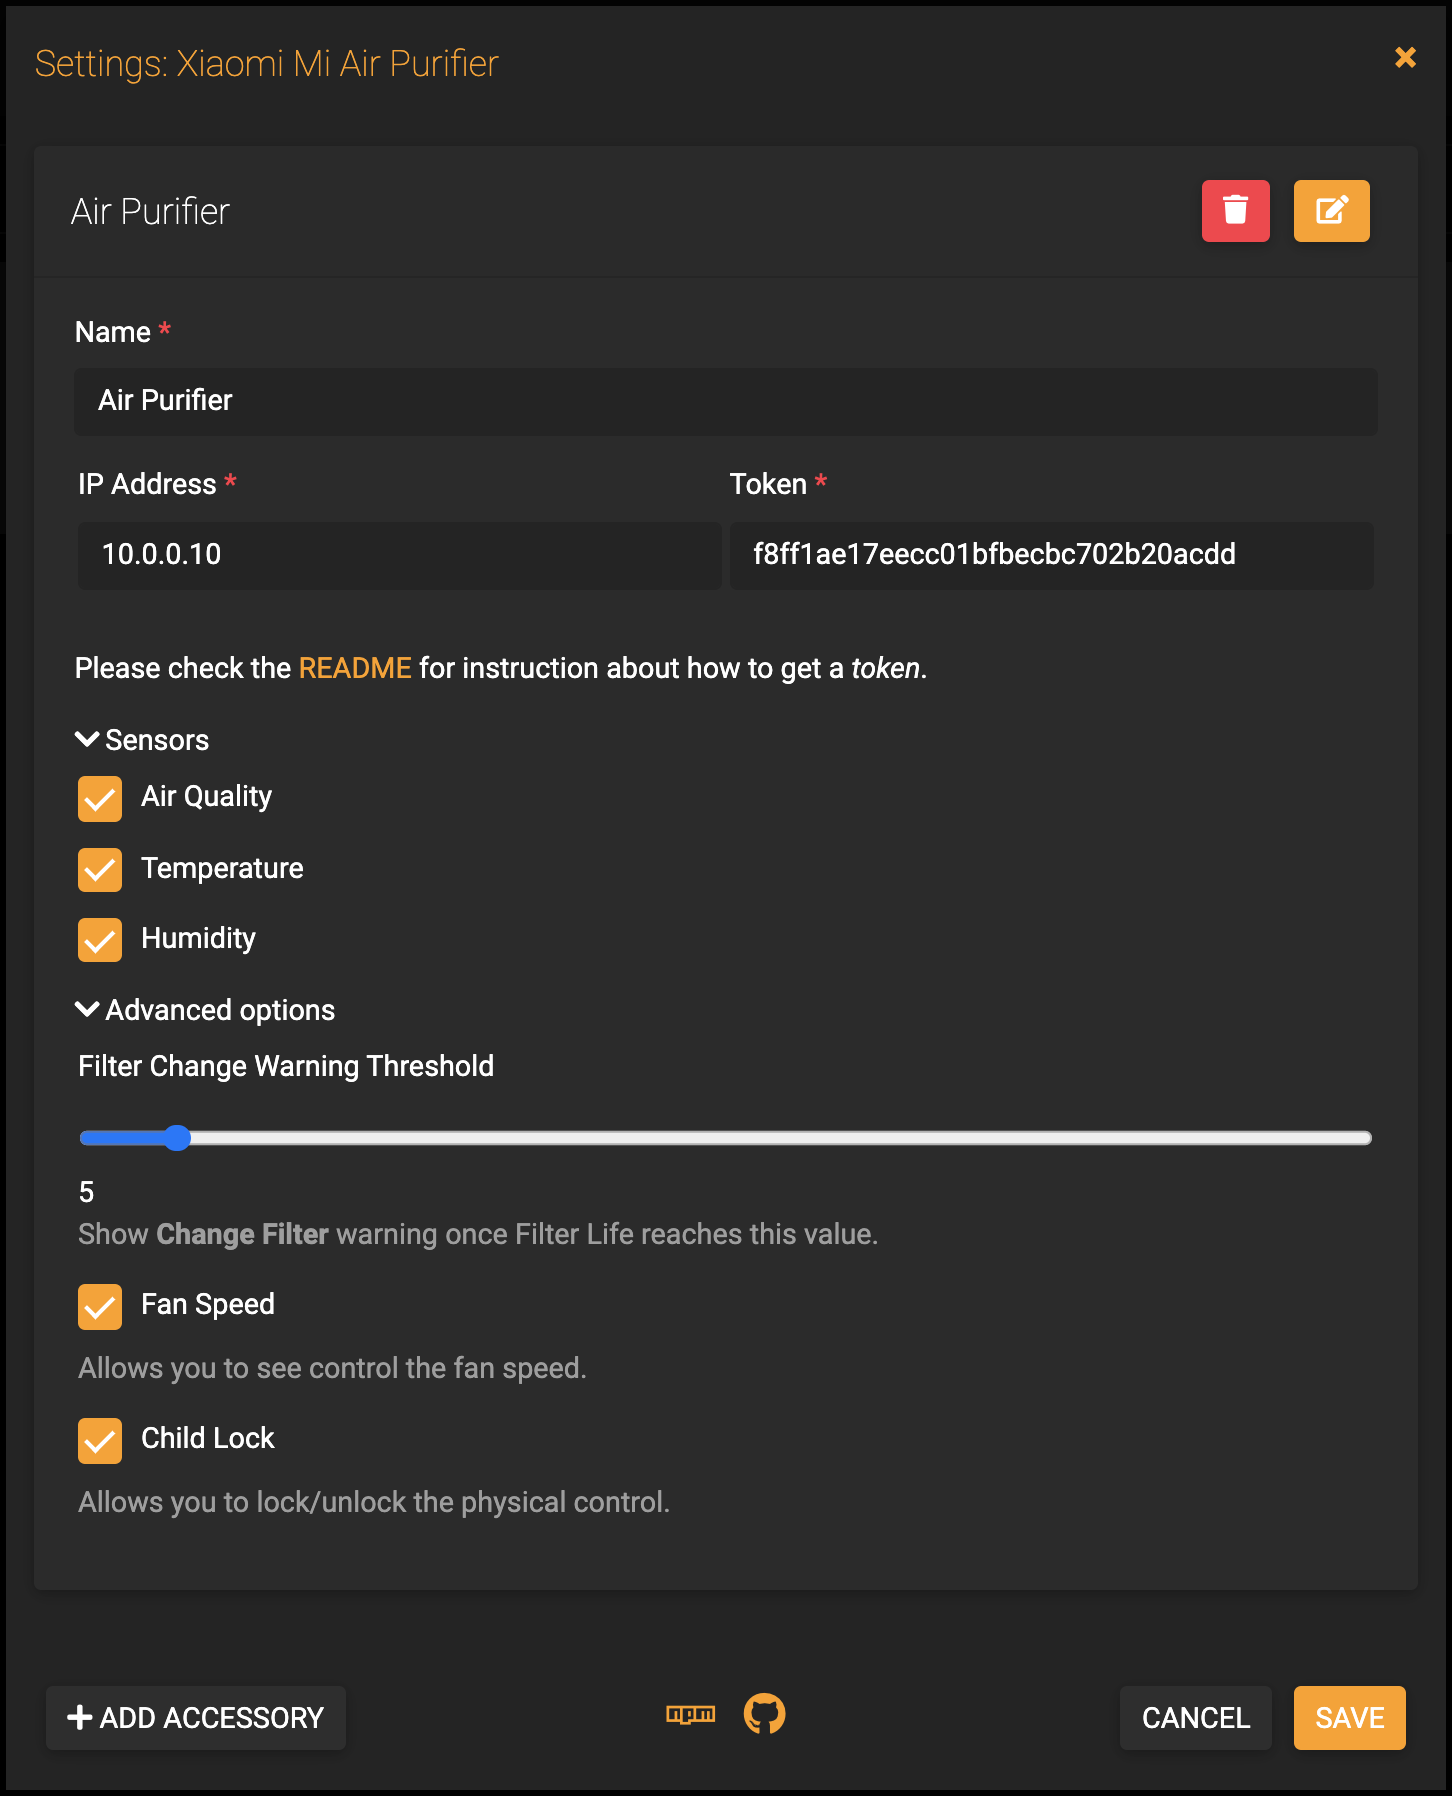This screenshot has height=1796, width=1452.
Task: Focus the IP Address input field
Action: pyautogui.click(x=400, y=555)
